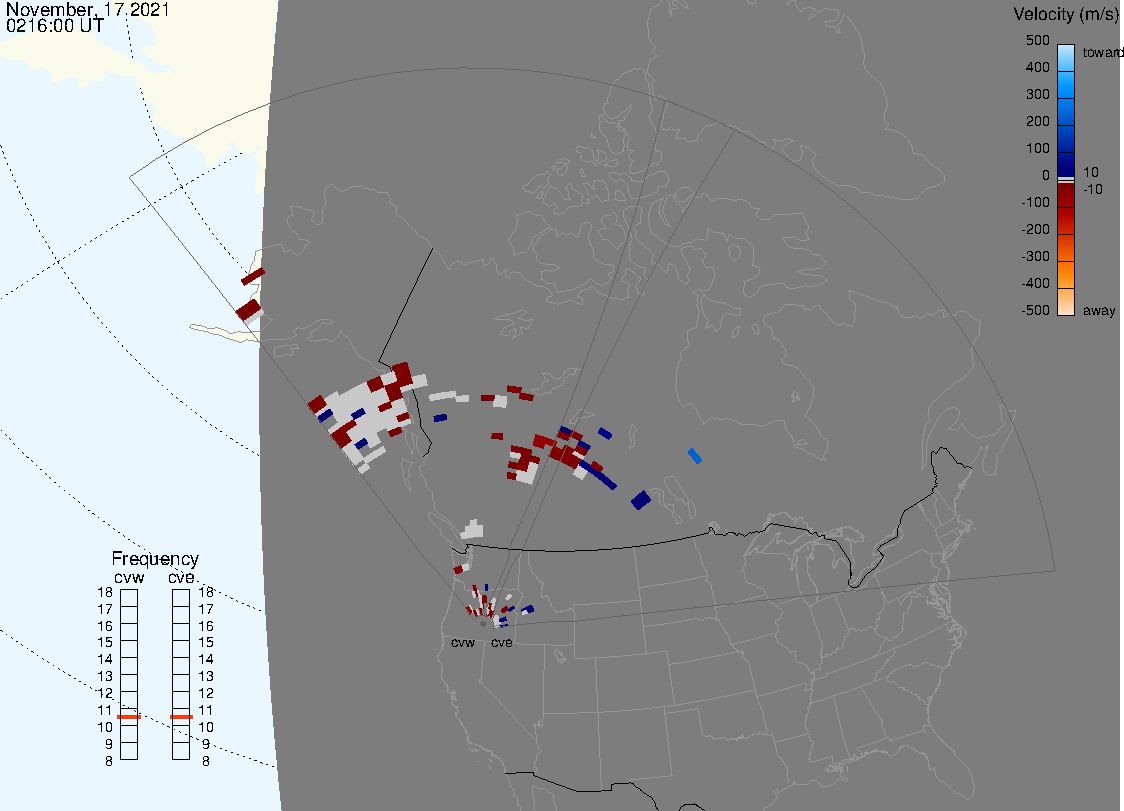Pick the dark red segment just below zero on the colour bar

click(1066, 195)
